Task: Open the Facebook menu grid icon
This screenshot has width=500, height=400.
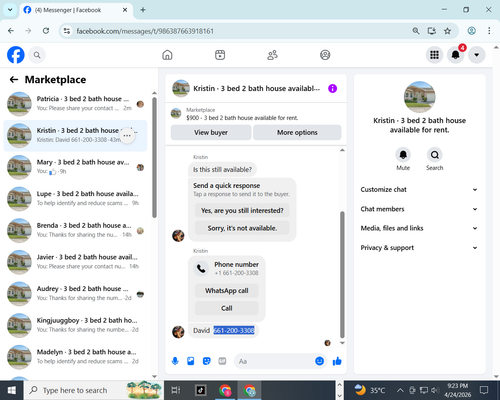Action: coord(434,55)
